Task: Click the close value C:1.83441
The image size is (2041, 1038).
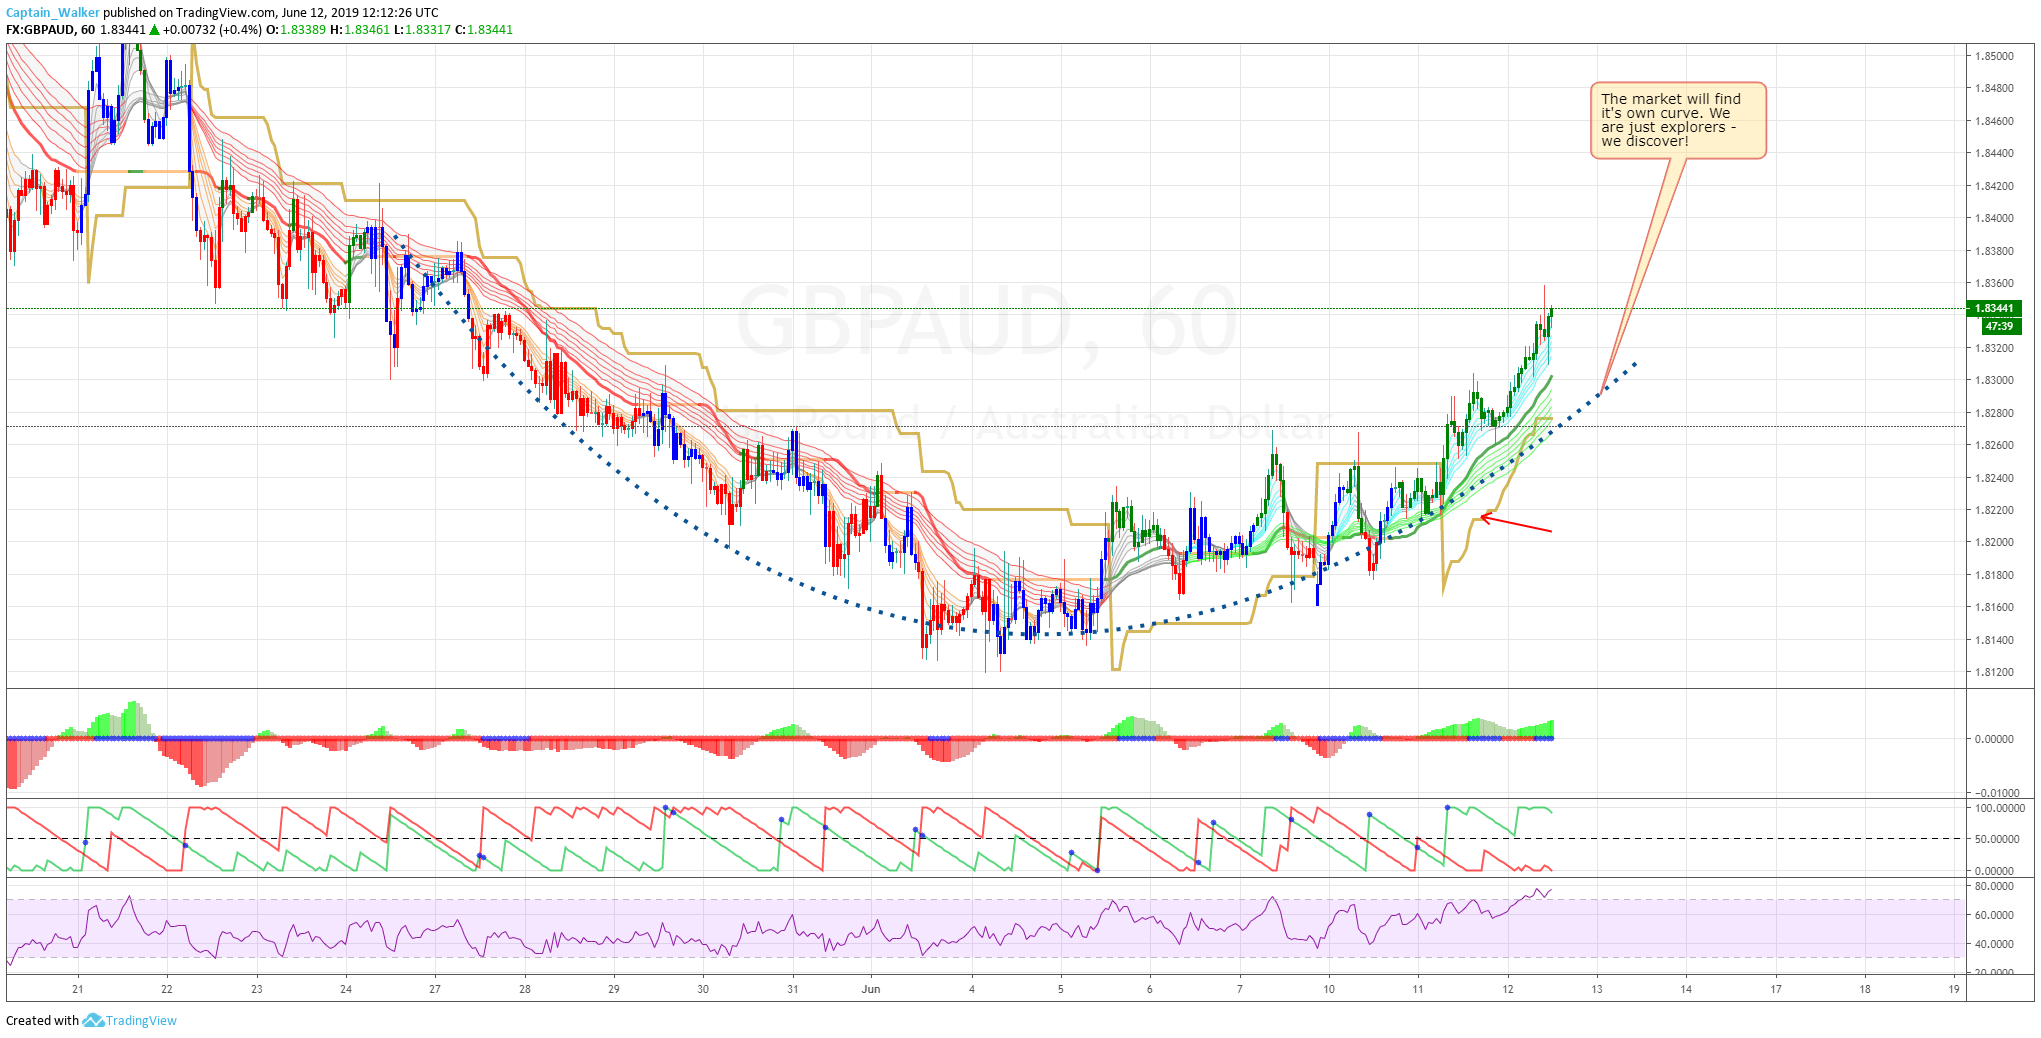Action: (484, 30)
